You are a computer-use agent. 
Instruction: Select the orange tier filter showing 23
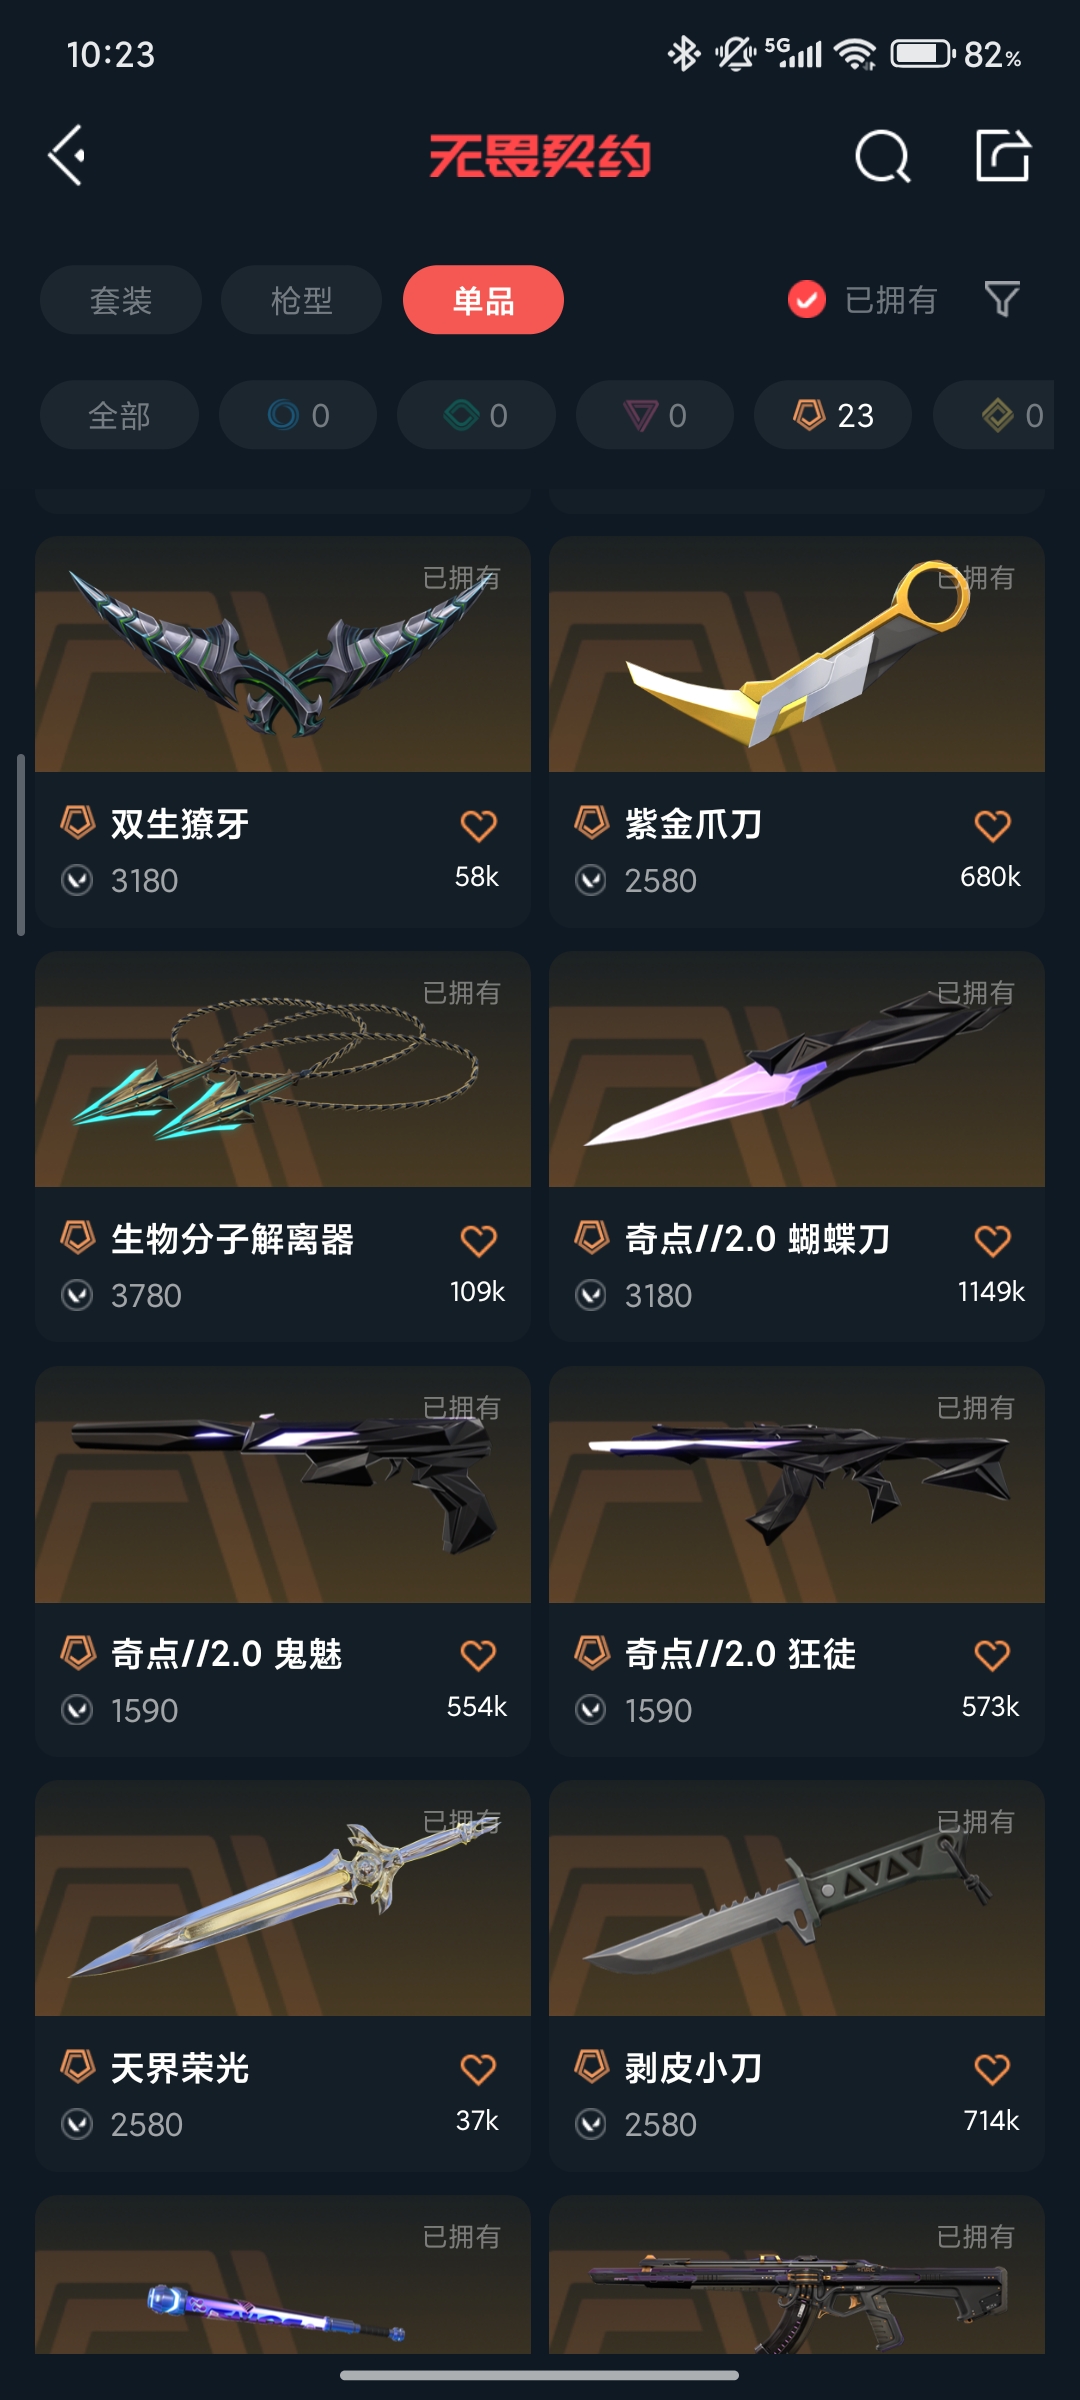coord(833,415)
